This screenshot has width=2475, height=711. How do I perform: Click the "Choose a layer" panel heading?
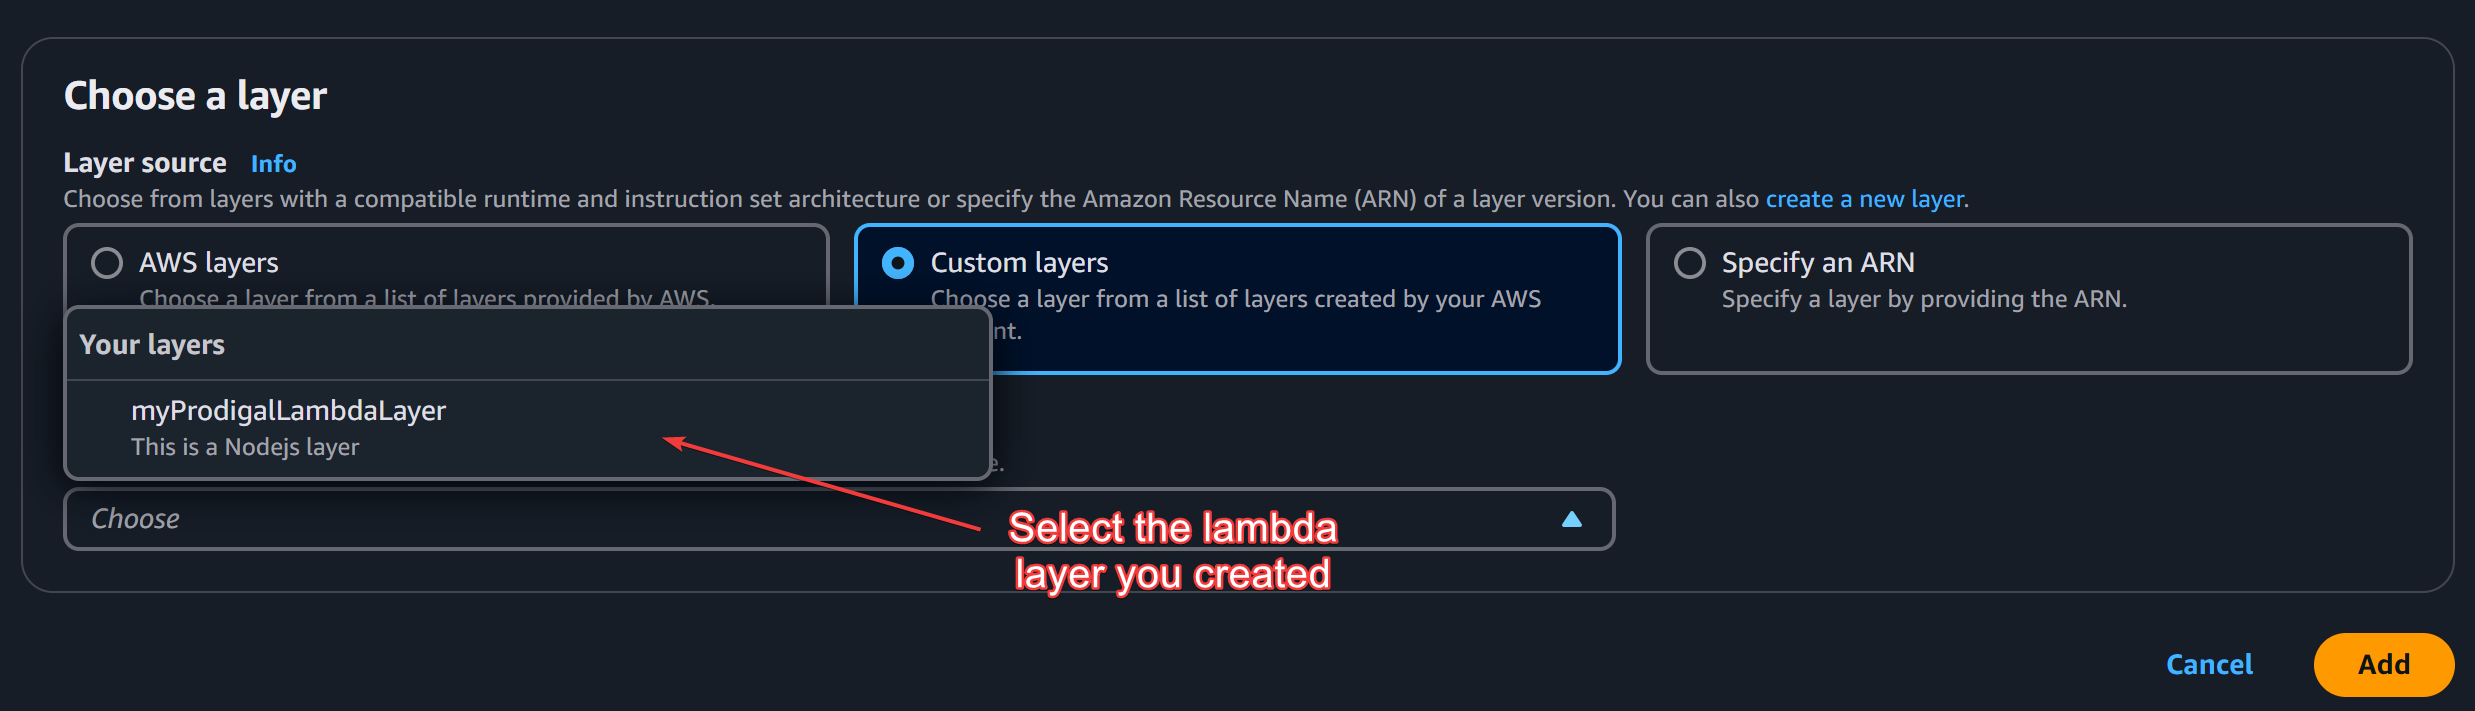click(196, 96)
